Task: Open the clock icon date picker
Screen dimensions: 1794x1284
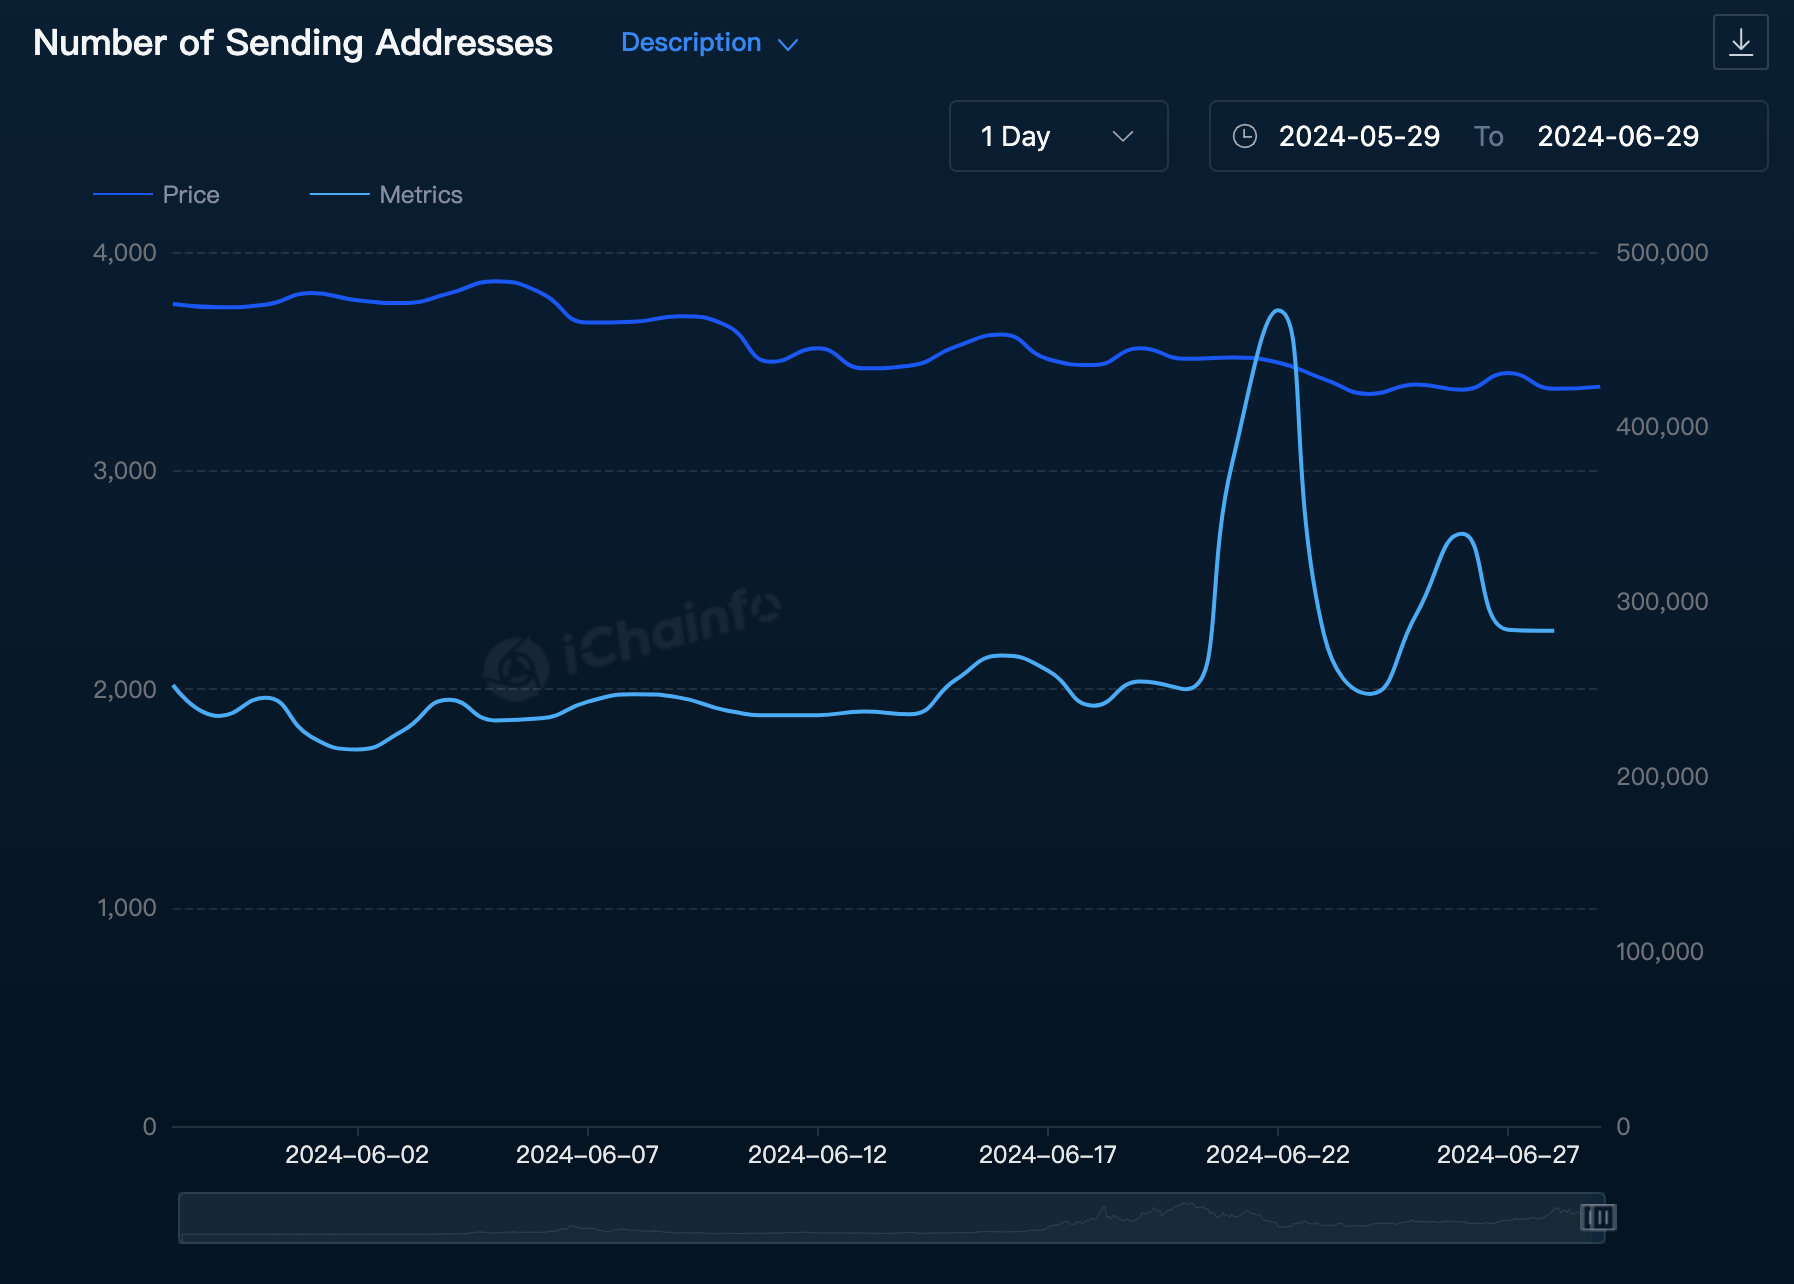Action: (x=1244, y=136)
